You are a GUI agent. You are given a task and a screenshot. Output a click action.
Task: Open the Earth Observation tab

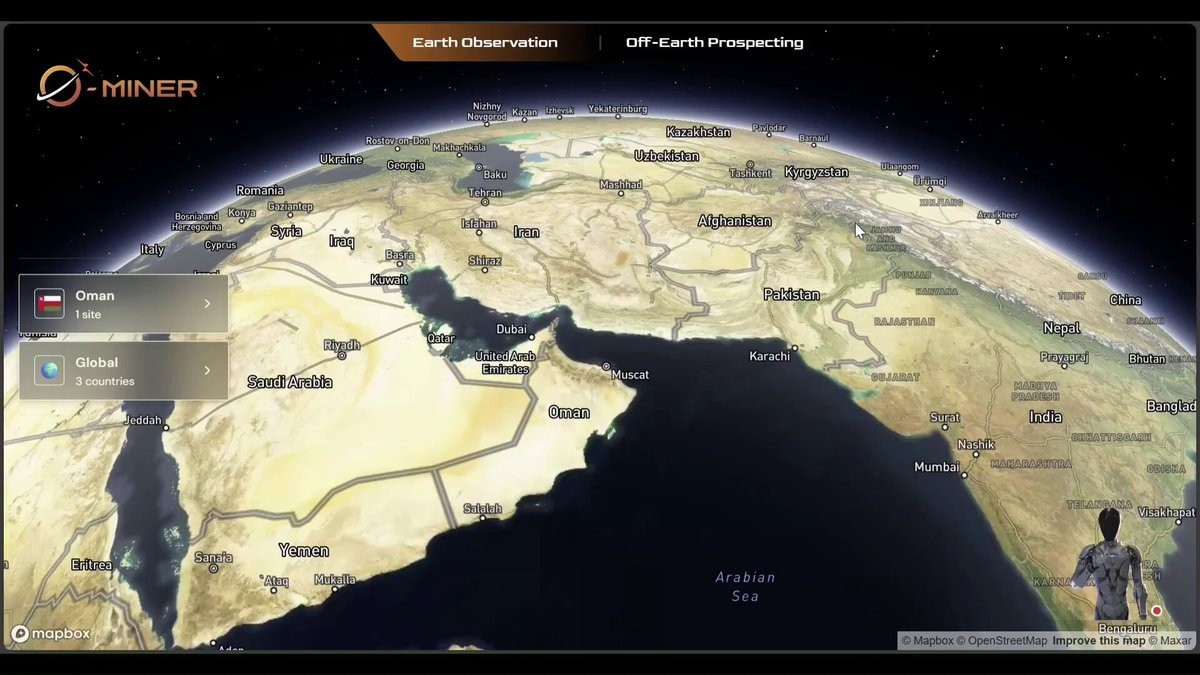point(485,42)
